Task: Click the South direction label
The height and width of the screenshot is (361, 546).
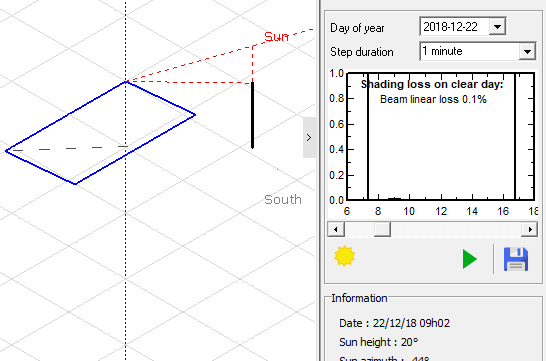Action: (283, 199)
